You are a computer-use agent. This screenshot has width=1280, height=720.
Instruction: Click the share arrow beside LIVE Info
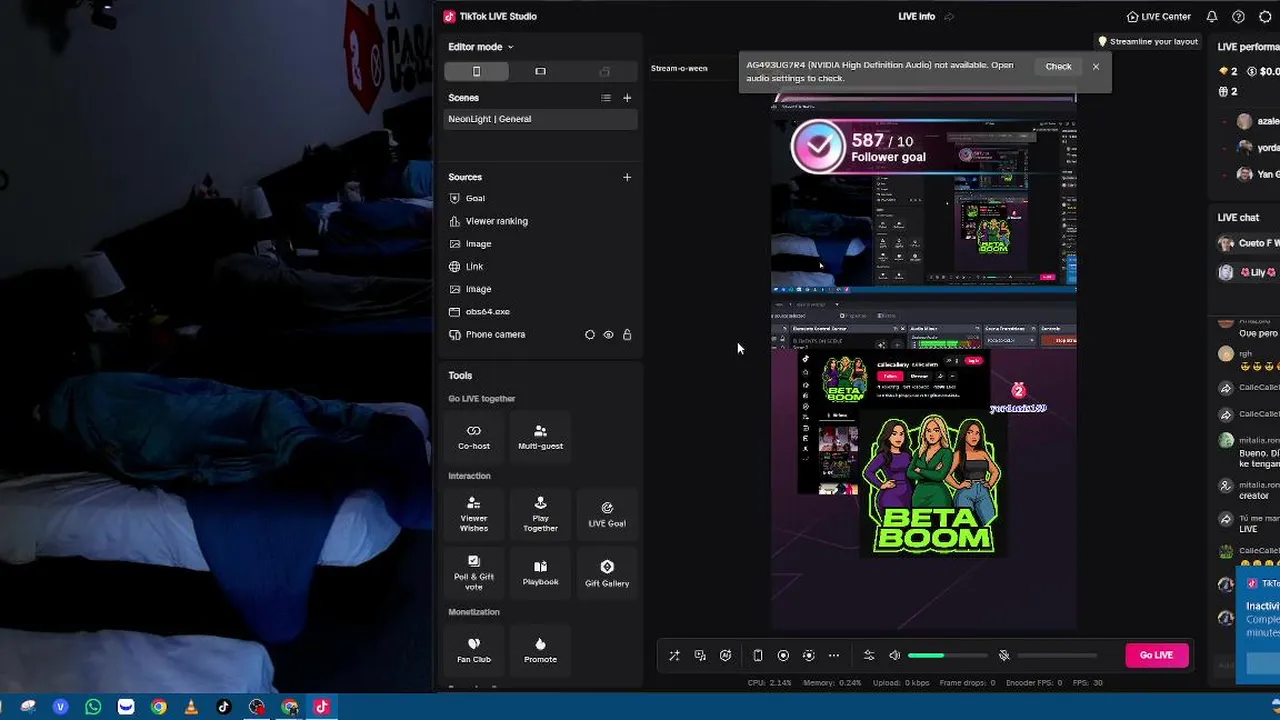pos(949,17)
